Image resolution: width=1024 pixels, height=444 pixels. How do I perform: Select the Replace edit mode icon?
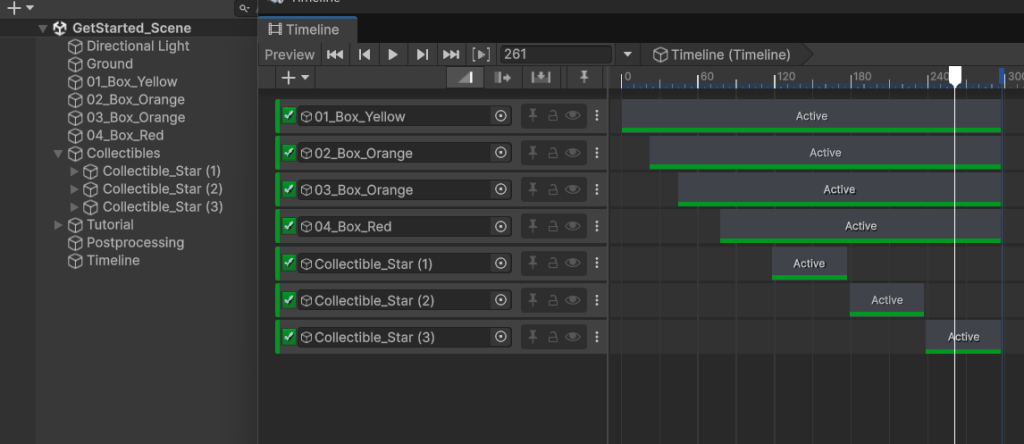pyautogui.click(x=540, y=77)
